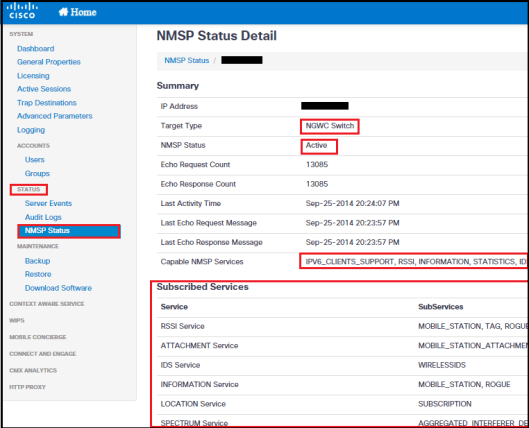Viewport: 529px width, 428px height.
Task: Click the 'SUBSCRIPTION' subservice cell
Action: point(445,404)
